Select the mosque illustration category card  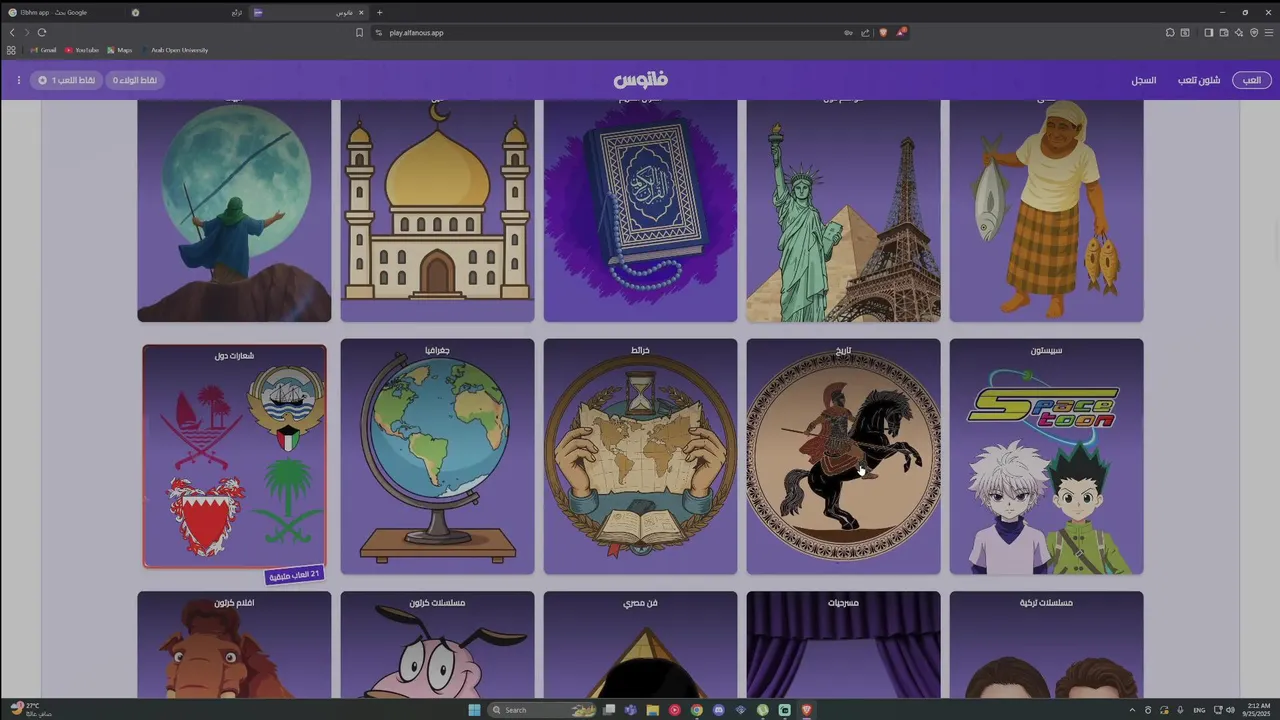click(x=437, y=210)
